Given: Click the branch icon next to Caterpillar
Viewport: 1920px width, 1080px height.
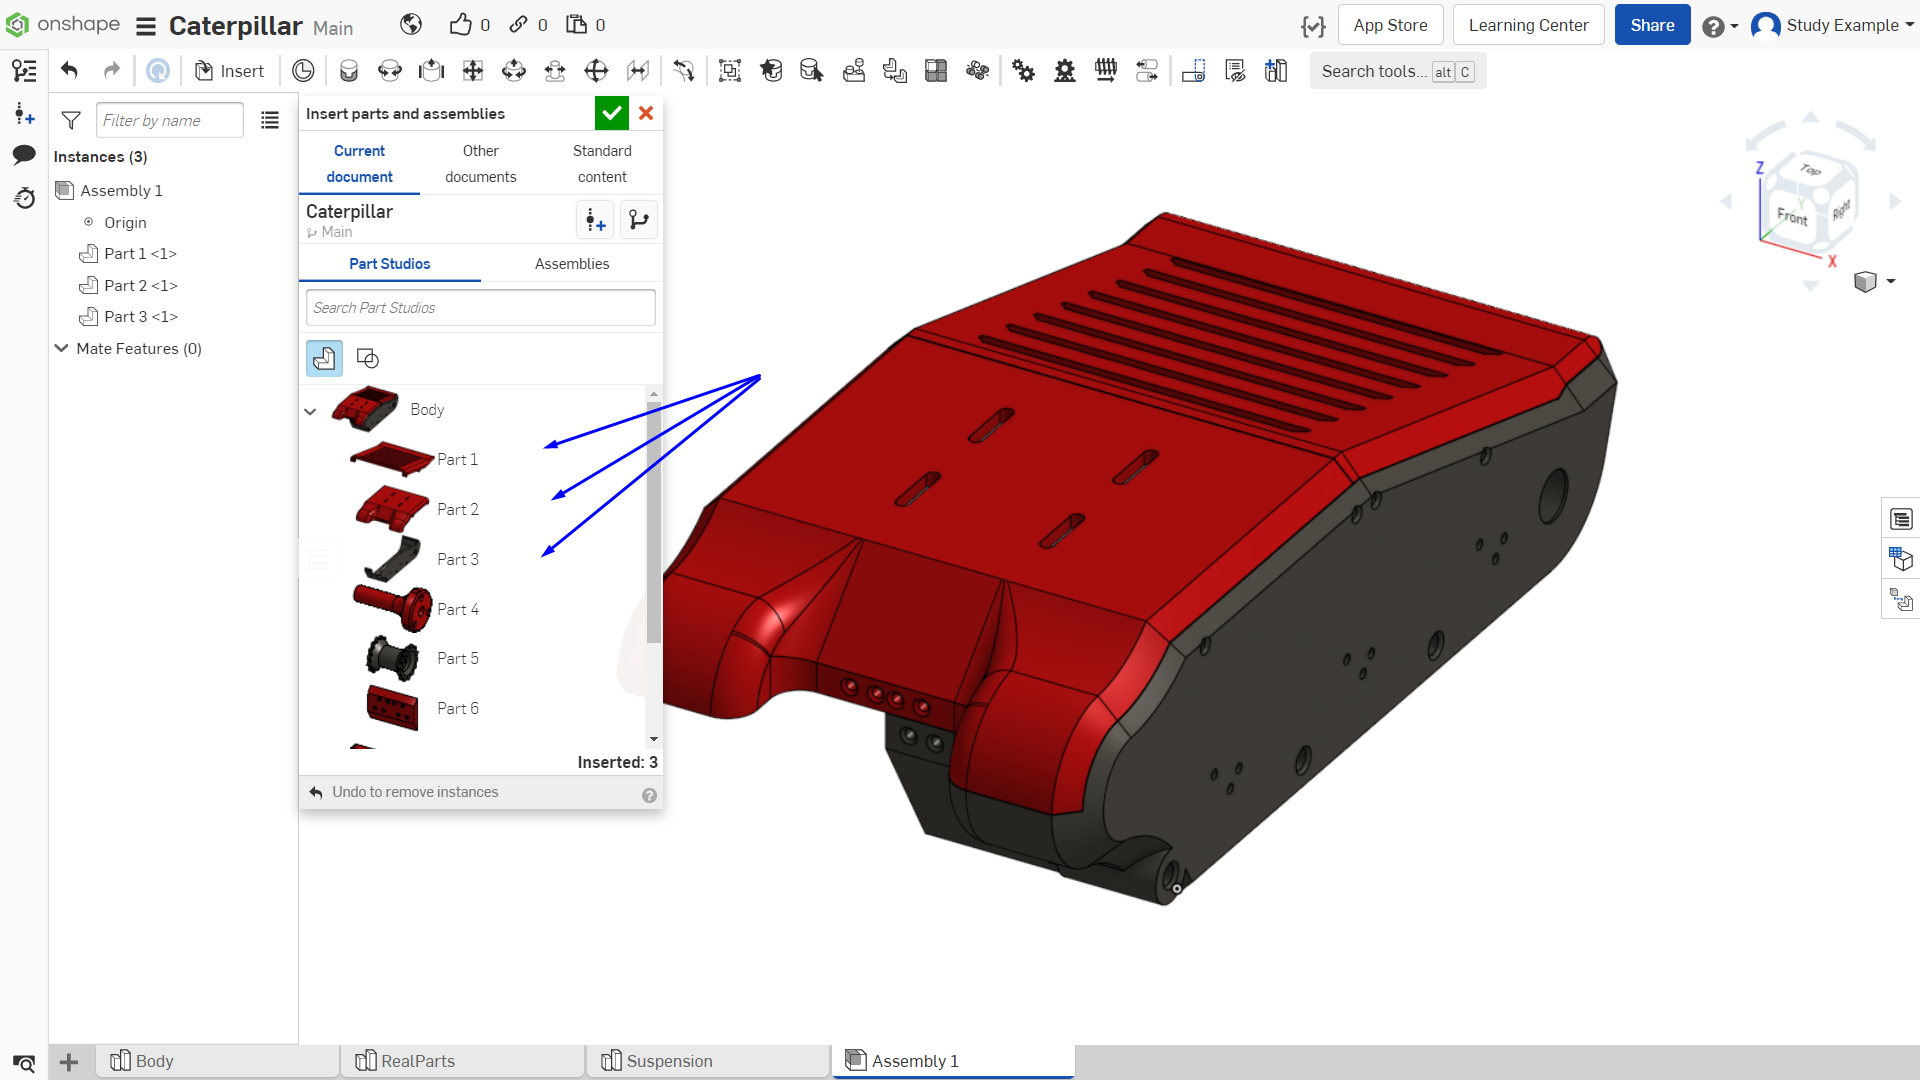Looking at the screenshot, I should point(639,220).
